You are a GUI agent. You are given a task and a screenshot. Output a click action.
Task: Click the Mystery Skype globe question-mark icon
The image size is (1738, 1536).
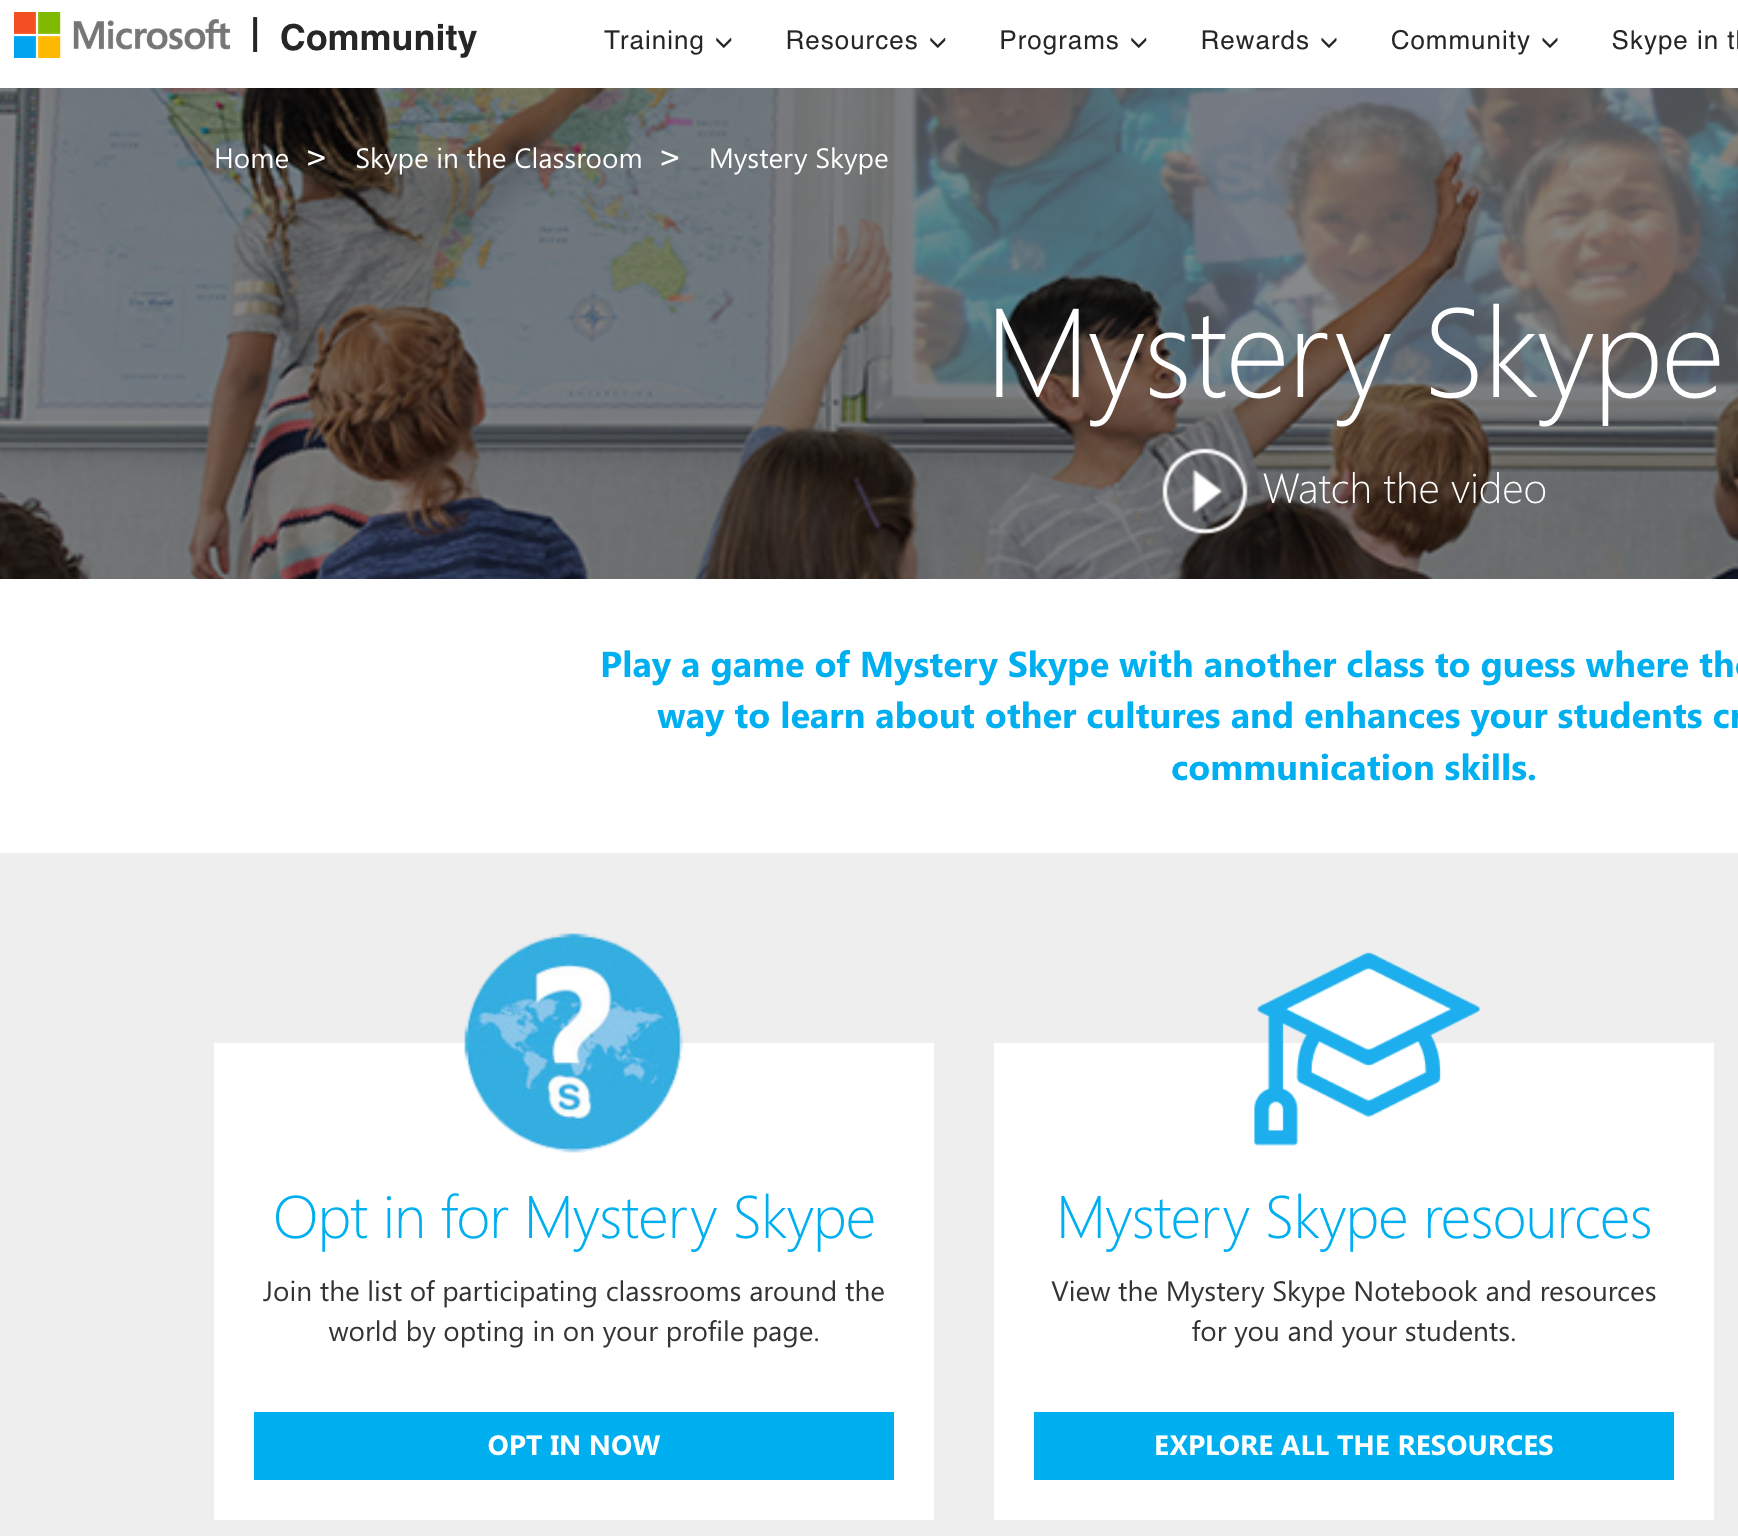tap(573, 1042)
